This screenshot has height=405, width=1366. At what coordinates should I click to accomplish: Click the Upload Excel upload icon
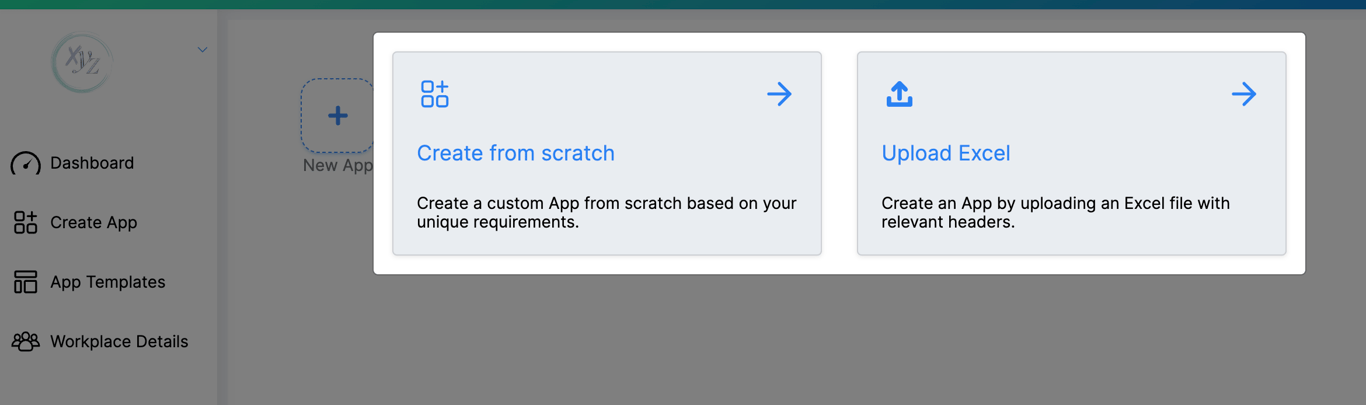(899, 94)
